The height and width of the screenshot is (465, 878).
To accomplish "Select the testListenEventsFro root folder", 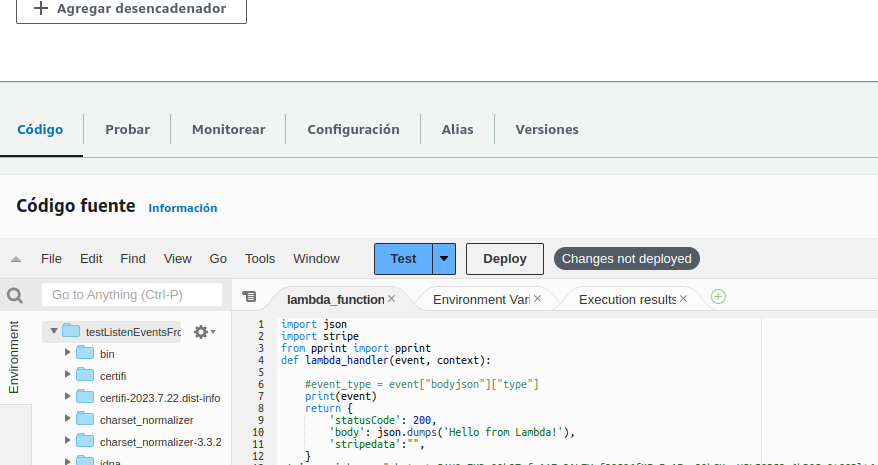I will pos(134,332).
